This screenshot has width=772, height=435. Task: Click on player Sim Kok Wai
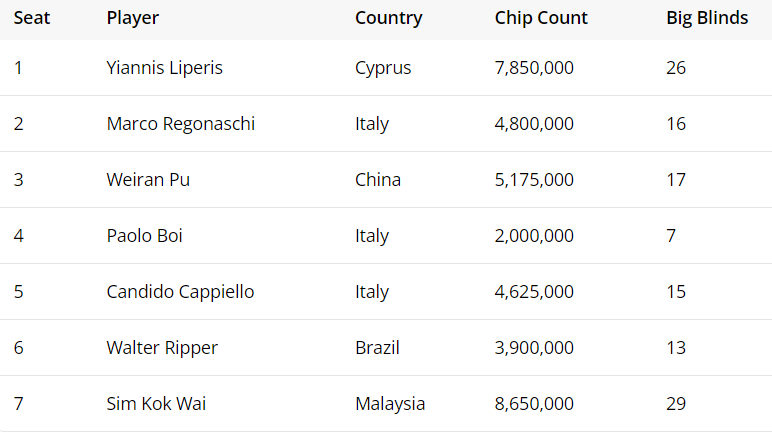tap(156, 404)
